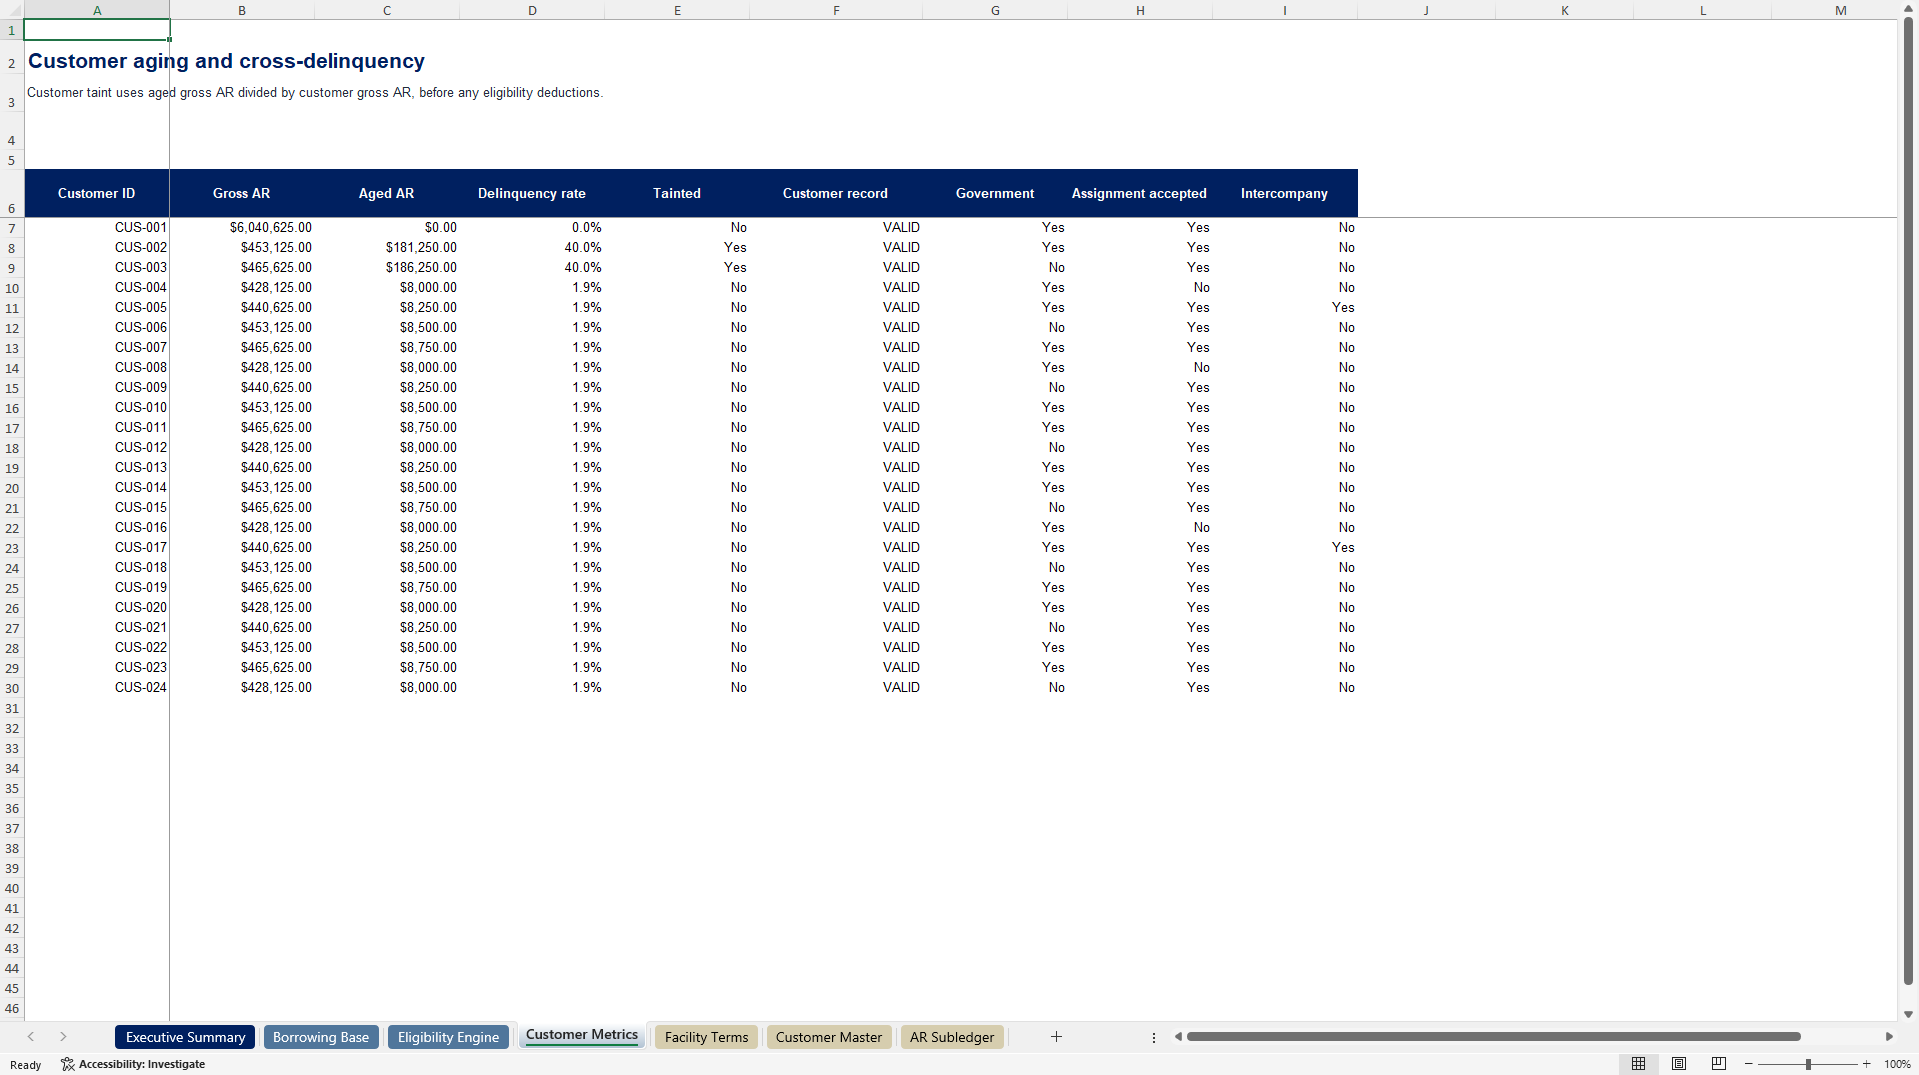Click the zoom in plus icon
1919x1075 pixels.
[x=1866, y=1064]
